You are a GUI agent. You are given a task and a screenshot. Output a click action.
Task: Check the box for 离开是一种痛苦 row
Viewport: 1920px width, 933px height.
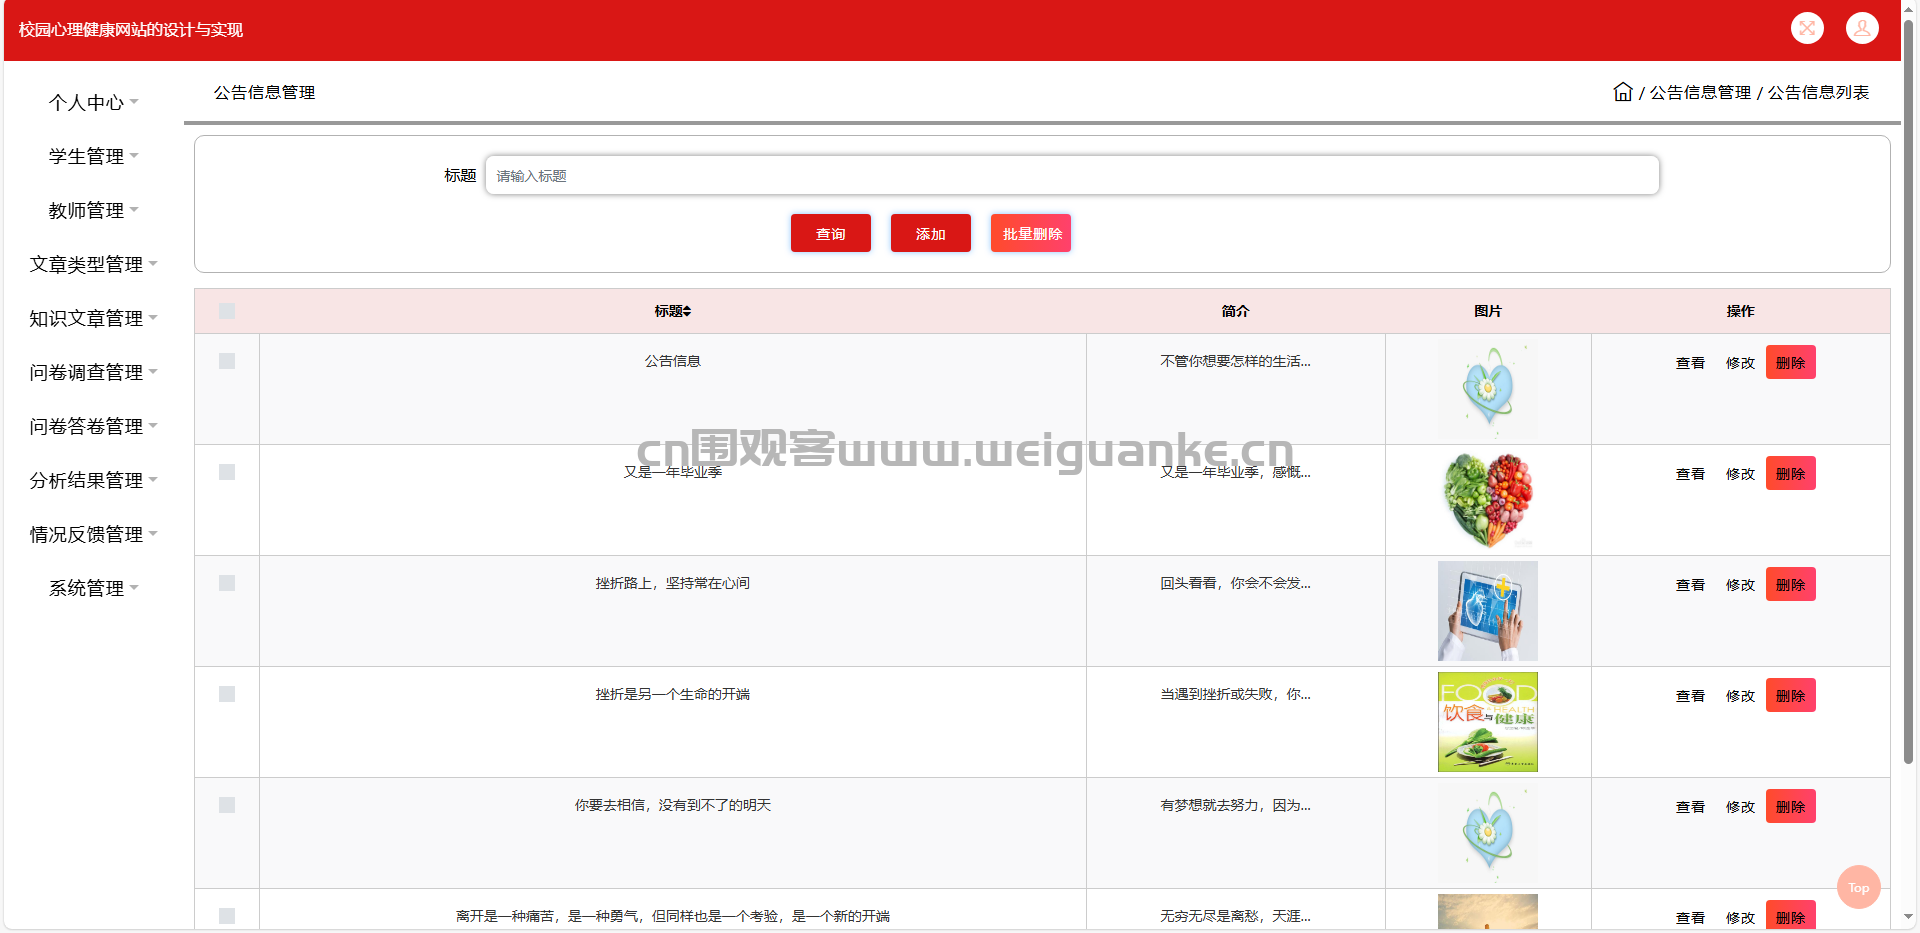pyautogui.click(x=227, y=916)
